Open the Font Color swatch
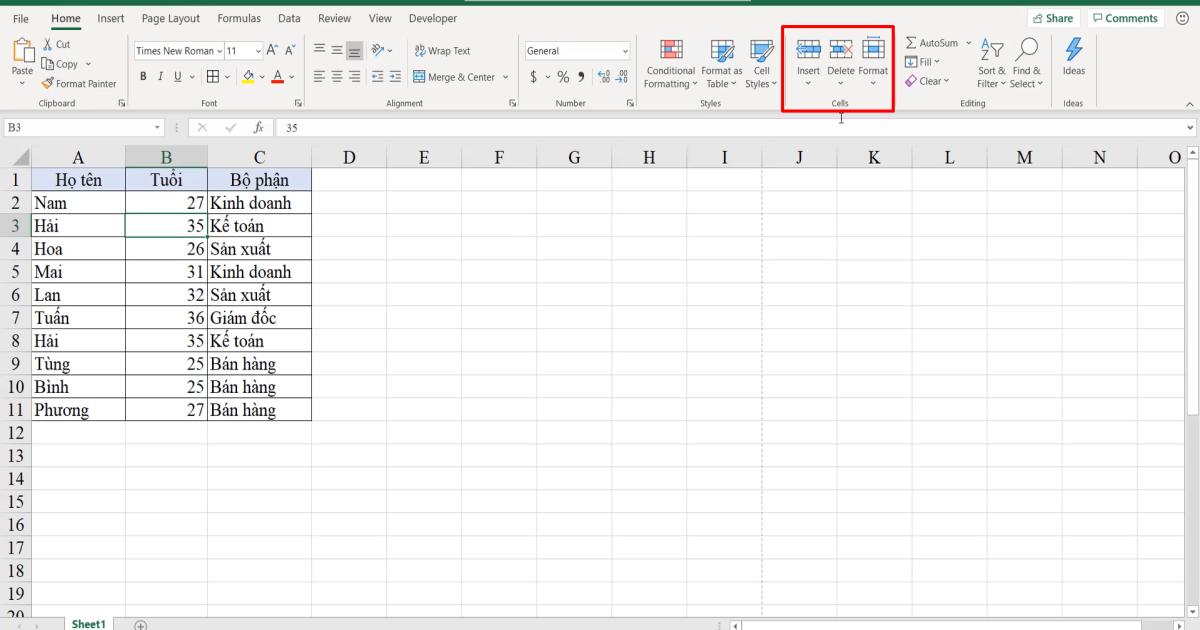This screenshot has width=1200, height=630. point(276,75)
